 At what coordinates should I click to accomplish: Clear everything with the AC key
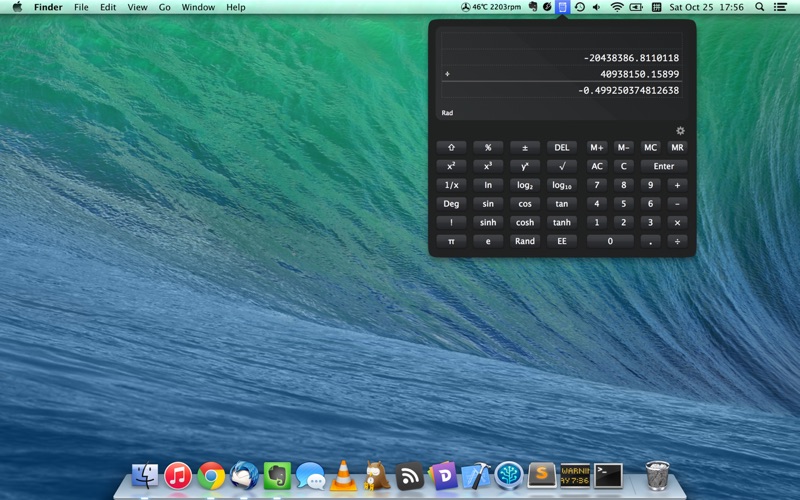point(597,166)
